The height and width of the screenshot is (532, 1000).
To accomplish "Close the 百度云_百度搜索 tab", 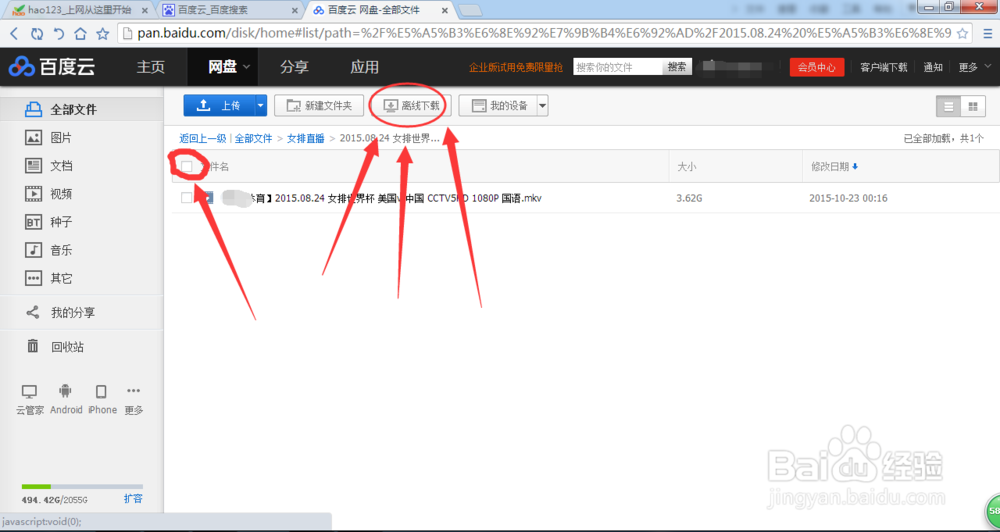I will pyautogui.click(x=295, y=11).
